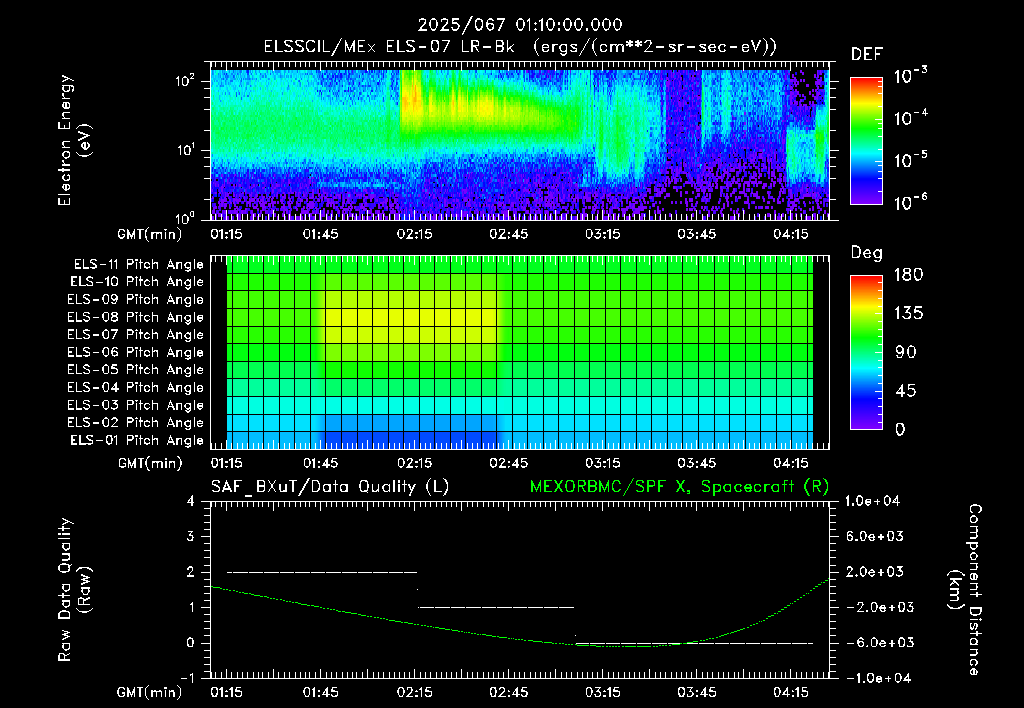Click the 10^-3 label on DEF colorbar

tap(910, 76)
